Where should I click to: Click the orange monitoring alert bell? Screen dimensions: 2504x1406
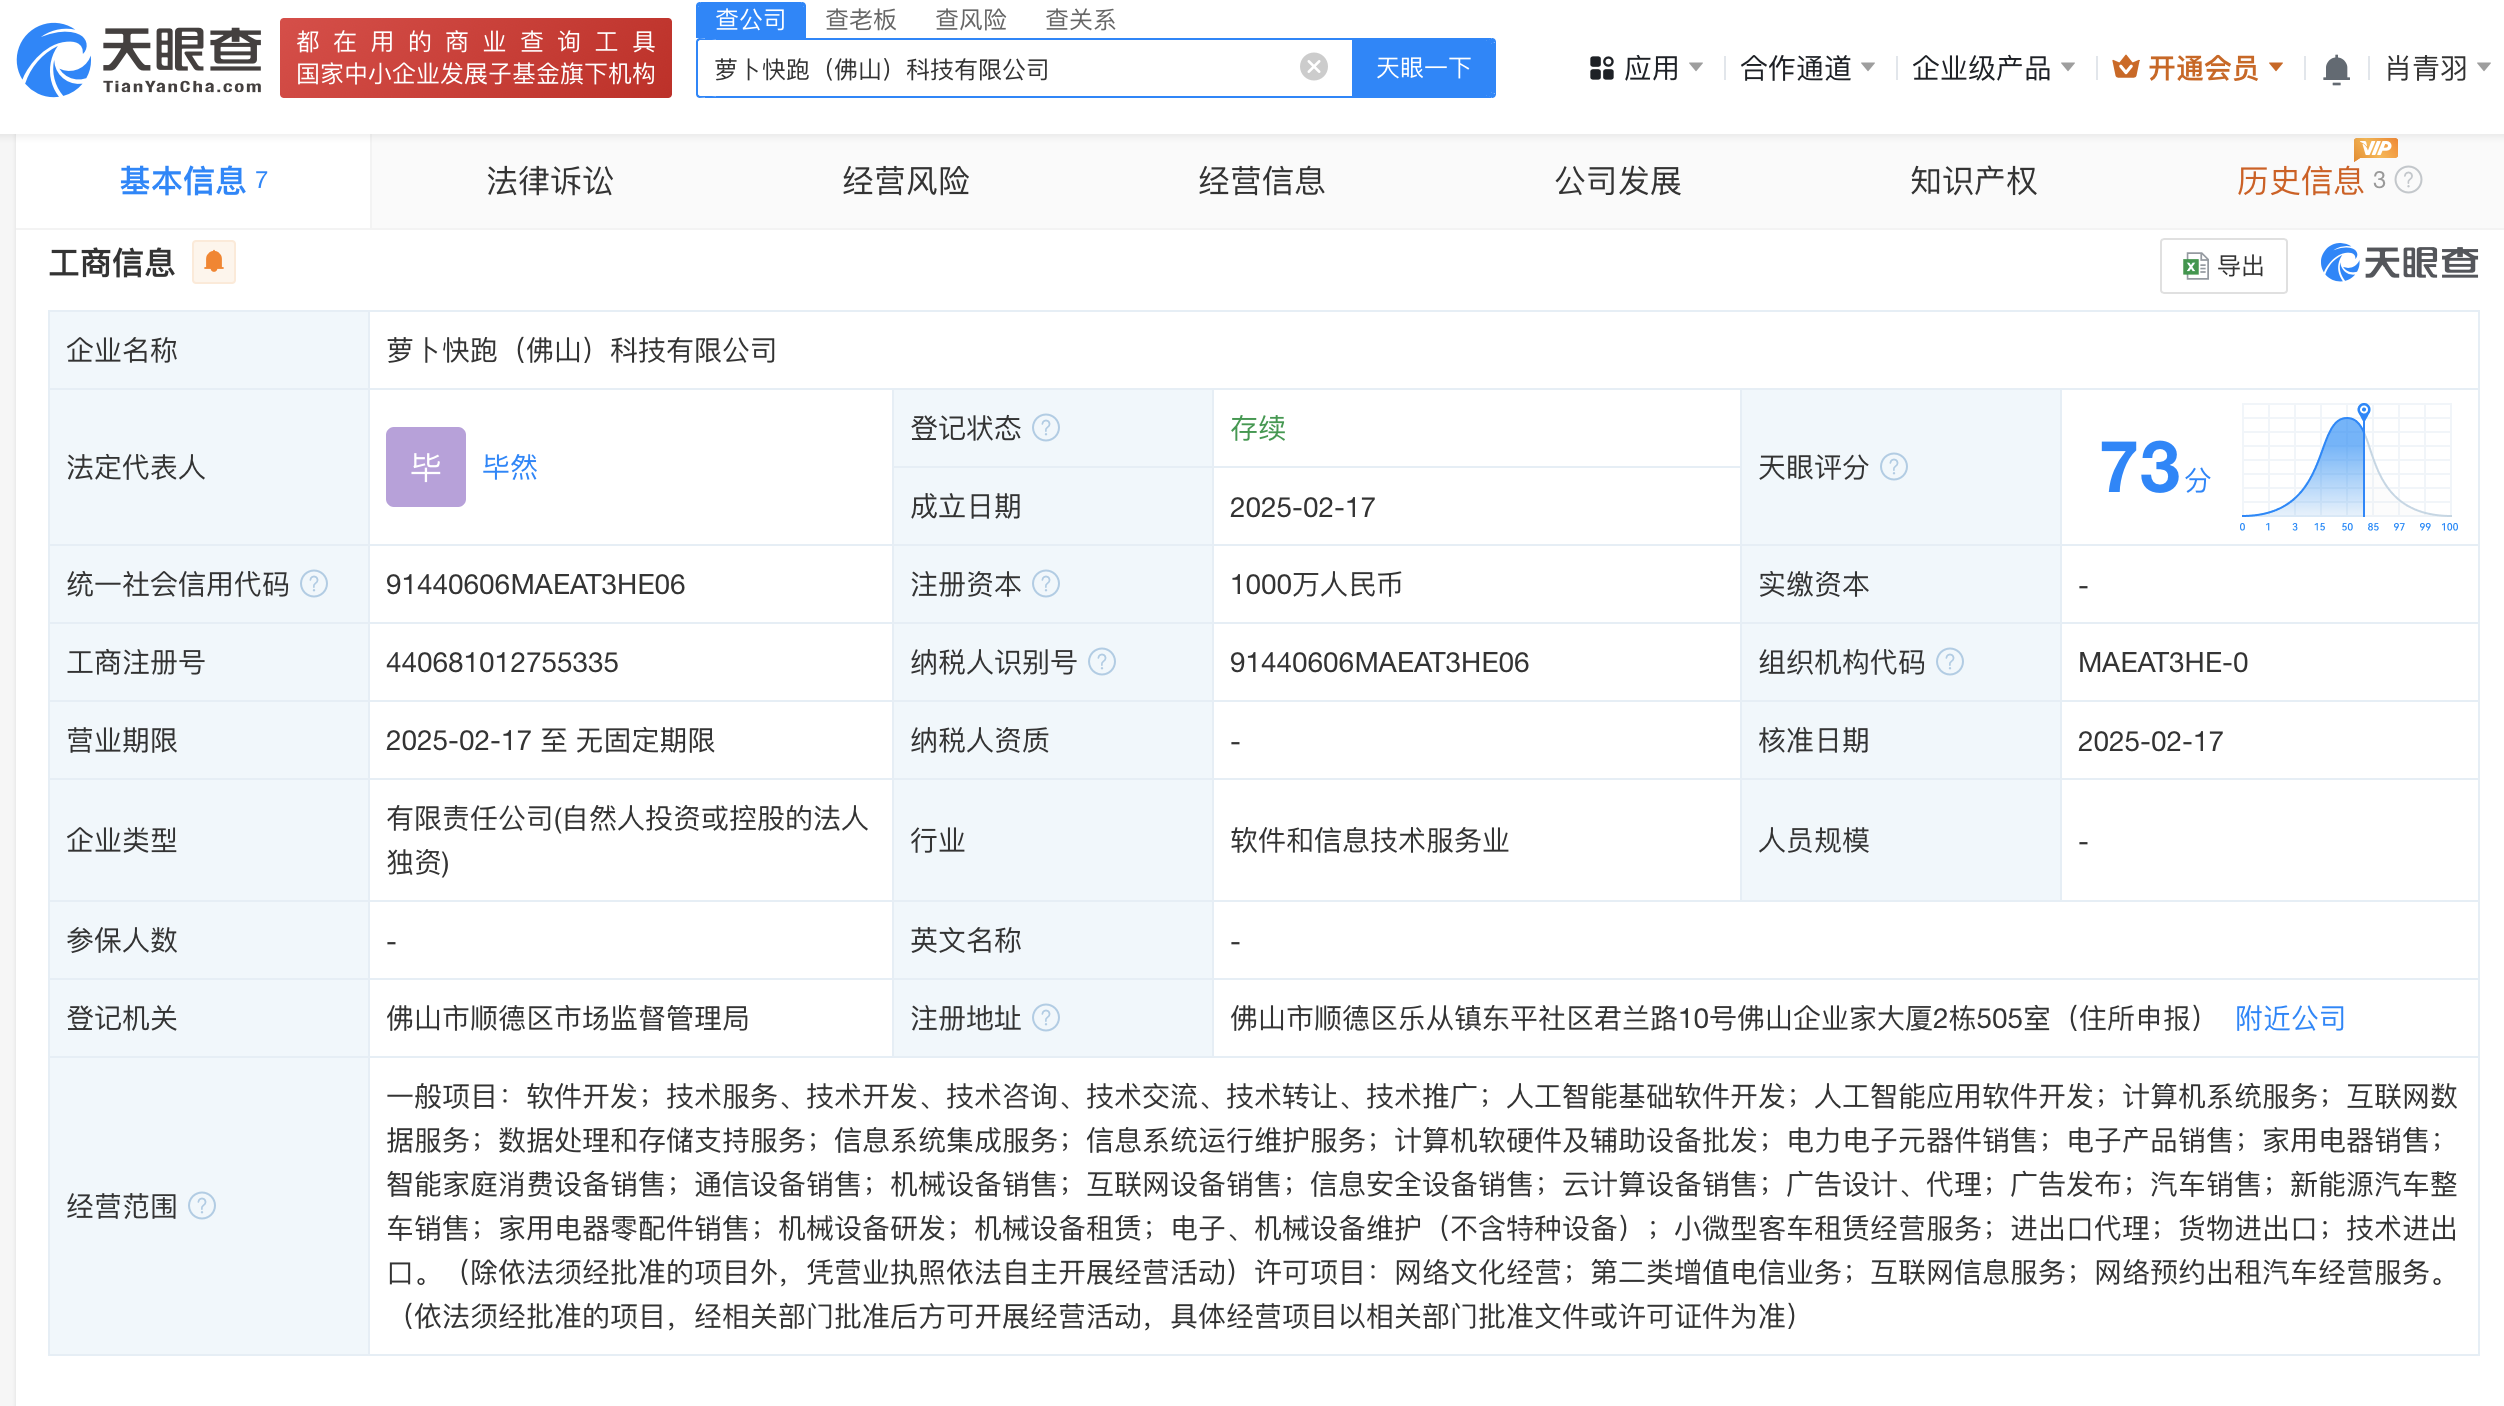pos(213,262)
